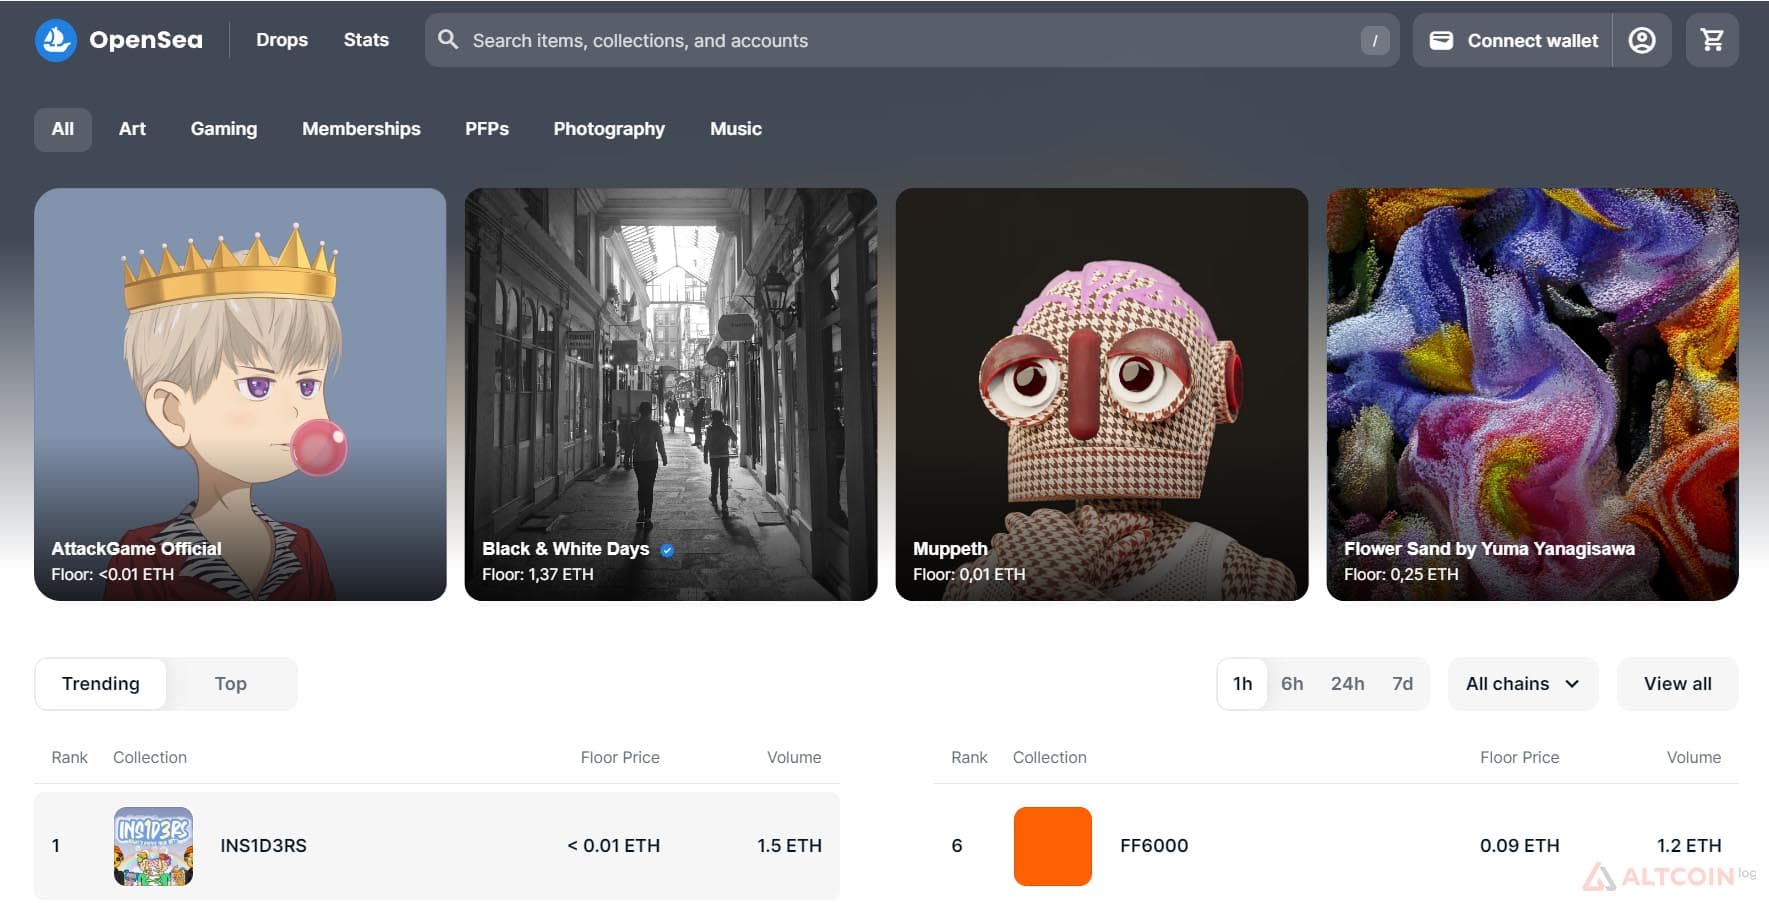Open the Drops menu item
This screenshot has width=1769, height=903.
pos(282,40)
